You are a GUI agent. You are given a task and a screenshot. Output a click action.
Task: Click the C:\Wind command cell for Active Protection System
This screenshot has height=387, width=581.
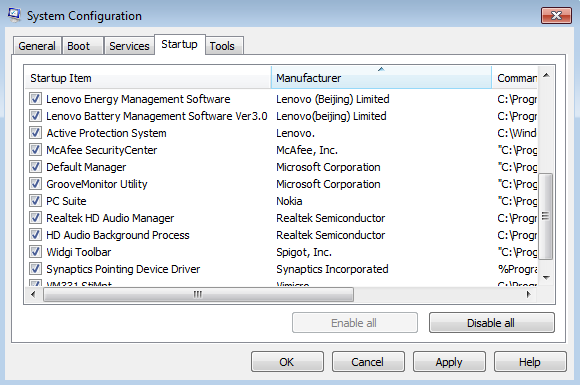pyautogui.click(x=517, y=133)
